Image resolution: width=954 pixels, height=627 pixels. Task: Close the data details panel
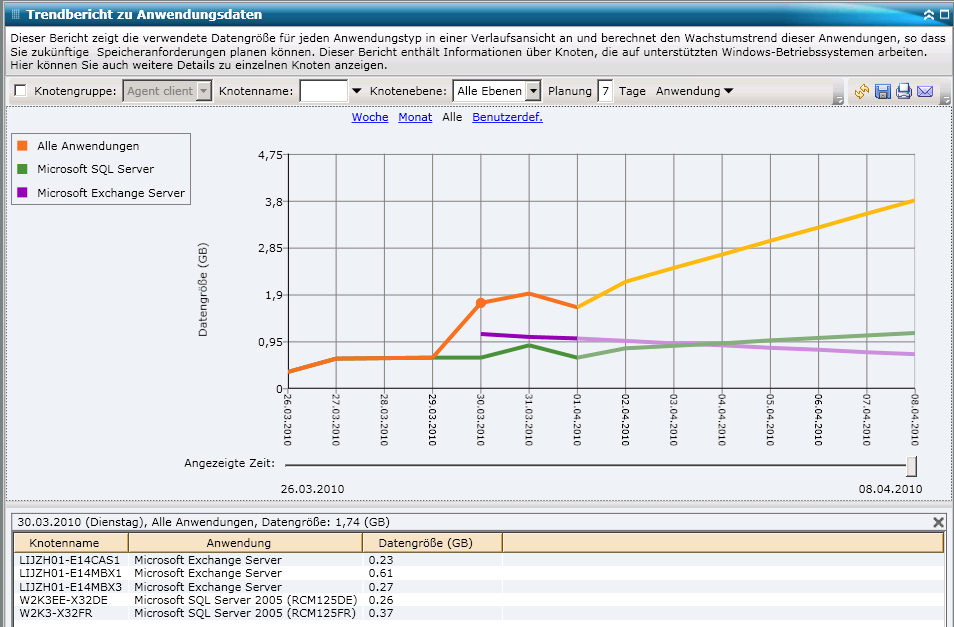tap(938, 522)
